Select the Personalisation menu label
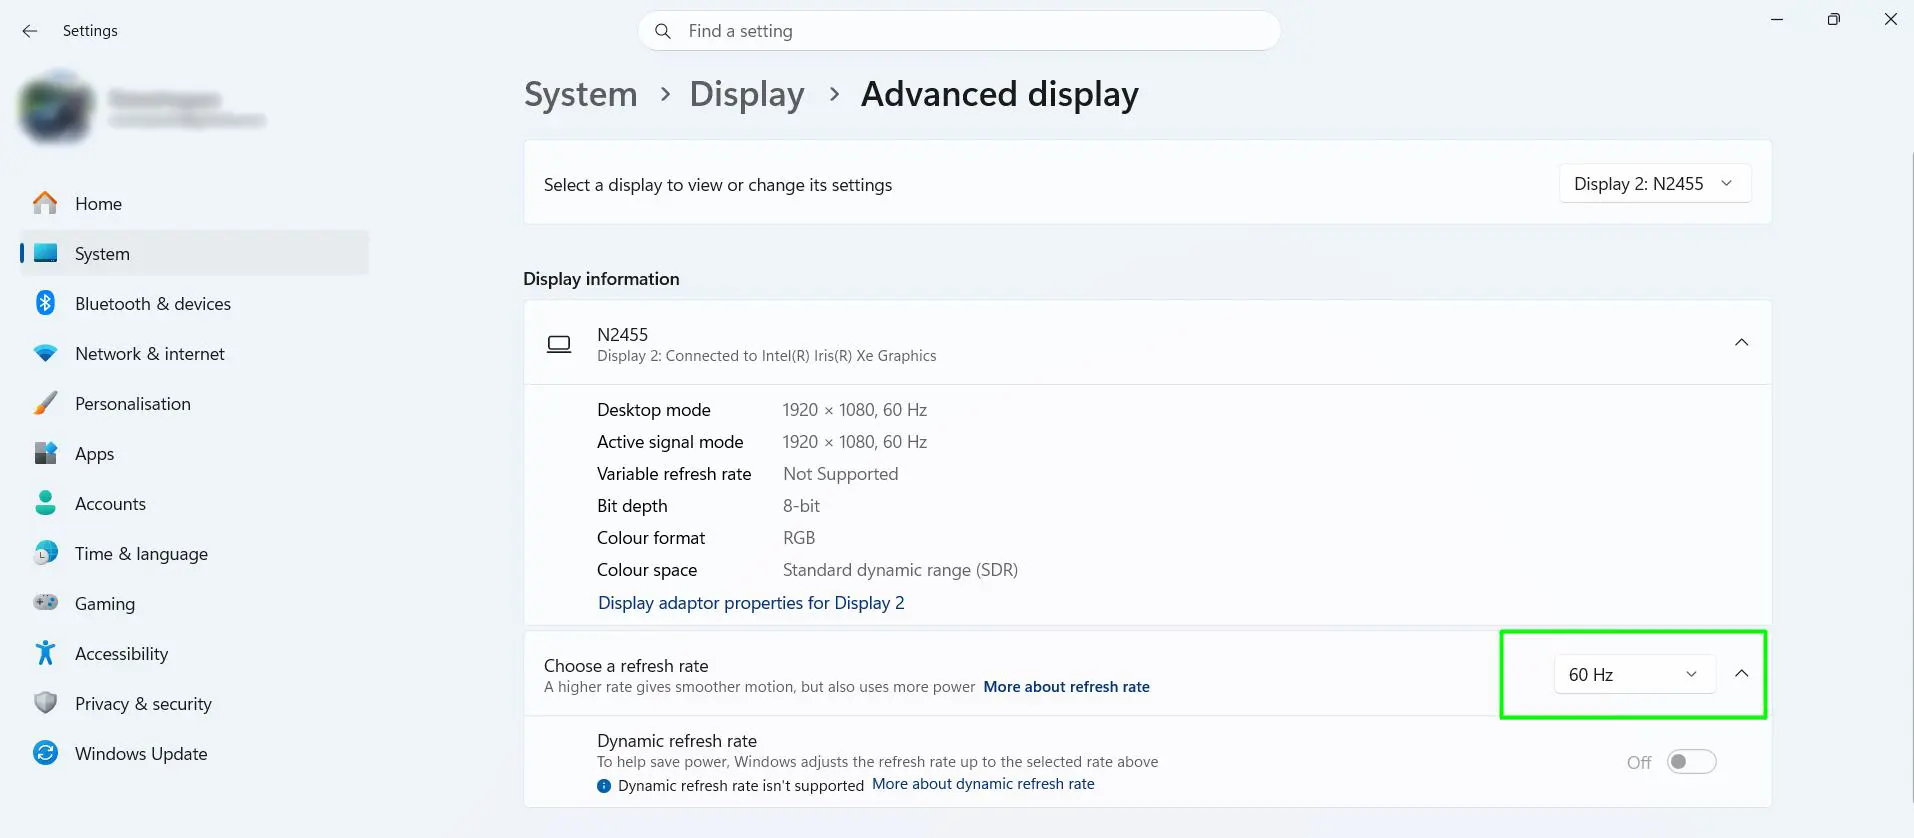 click(133, 403)
